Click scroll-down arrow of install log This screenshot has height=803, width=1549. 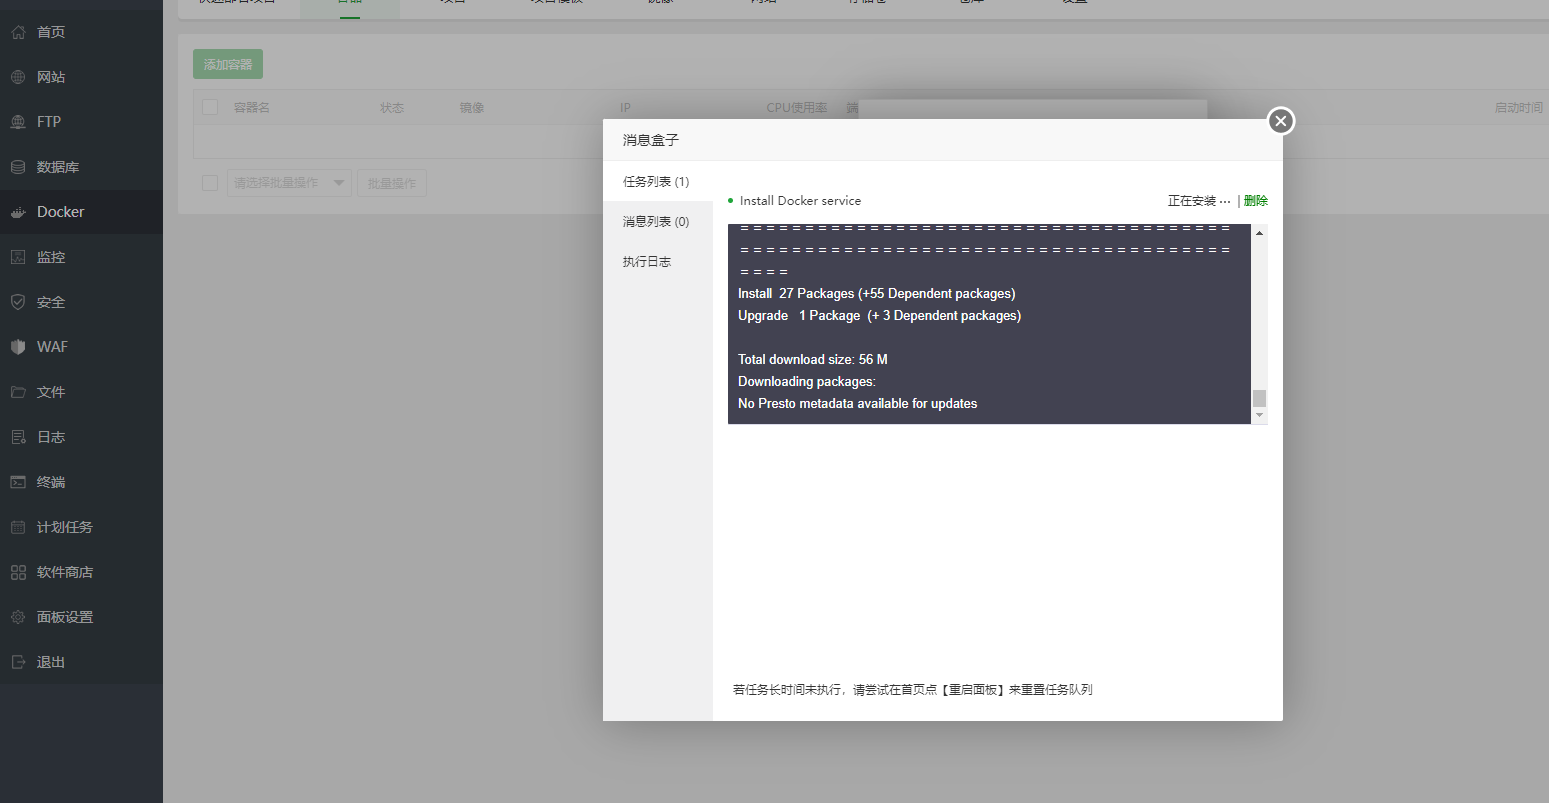tap(1259, 415)
